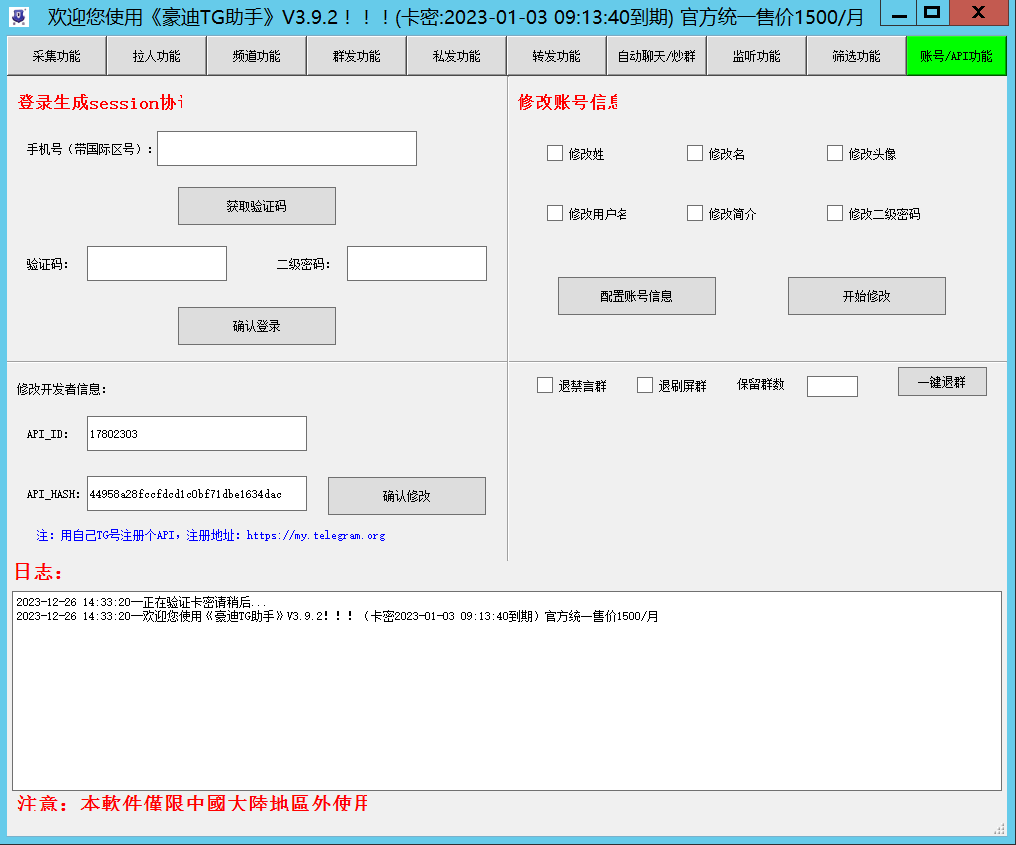Click the 一键退群 button
Image resolution: width=1016 pixels, height=845 pixels.
(941, 382)
